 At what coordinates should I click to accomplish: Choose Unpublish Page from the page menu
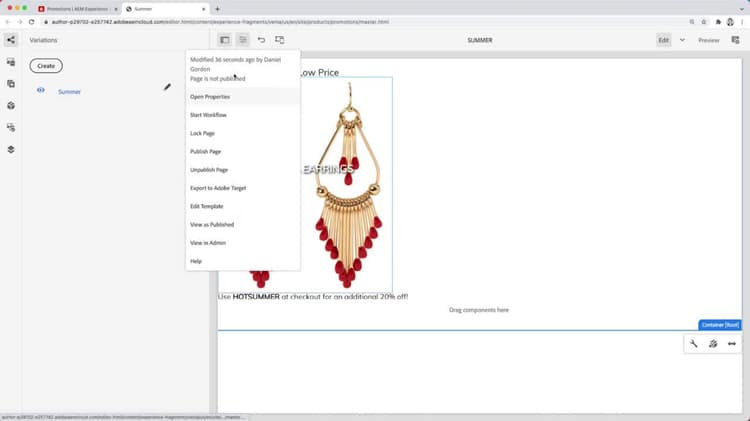[243, 170]
